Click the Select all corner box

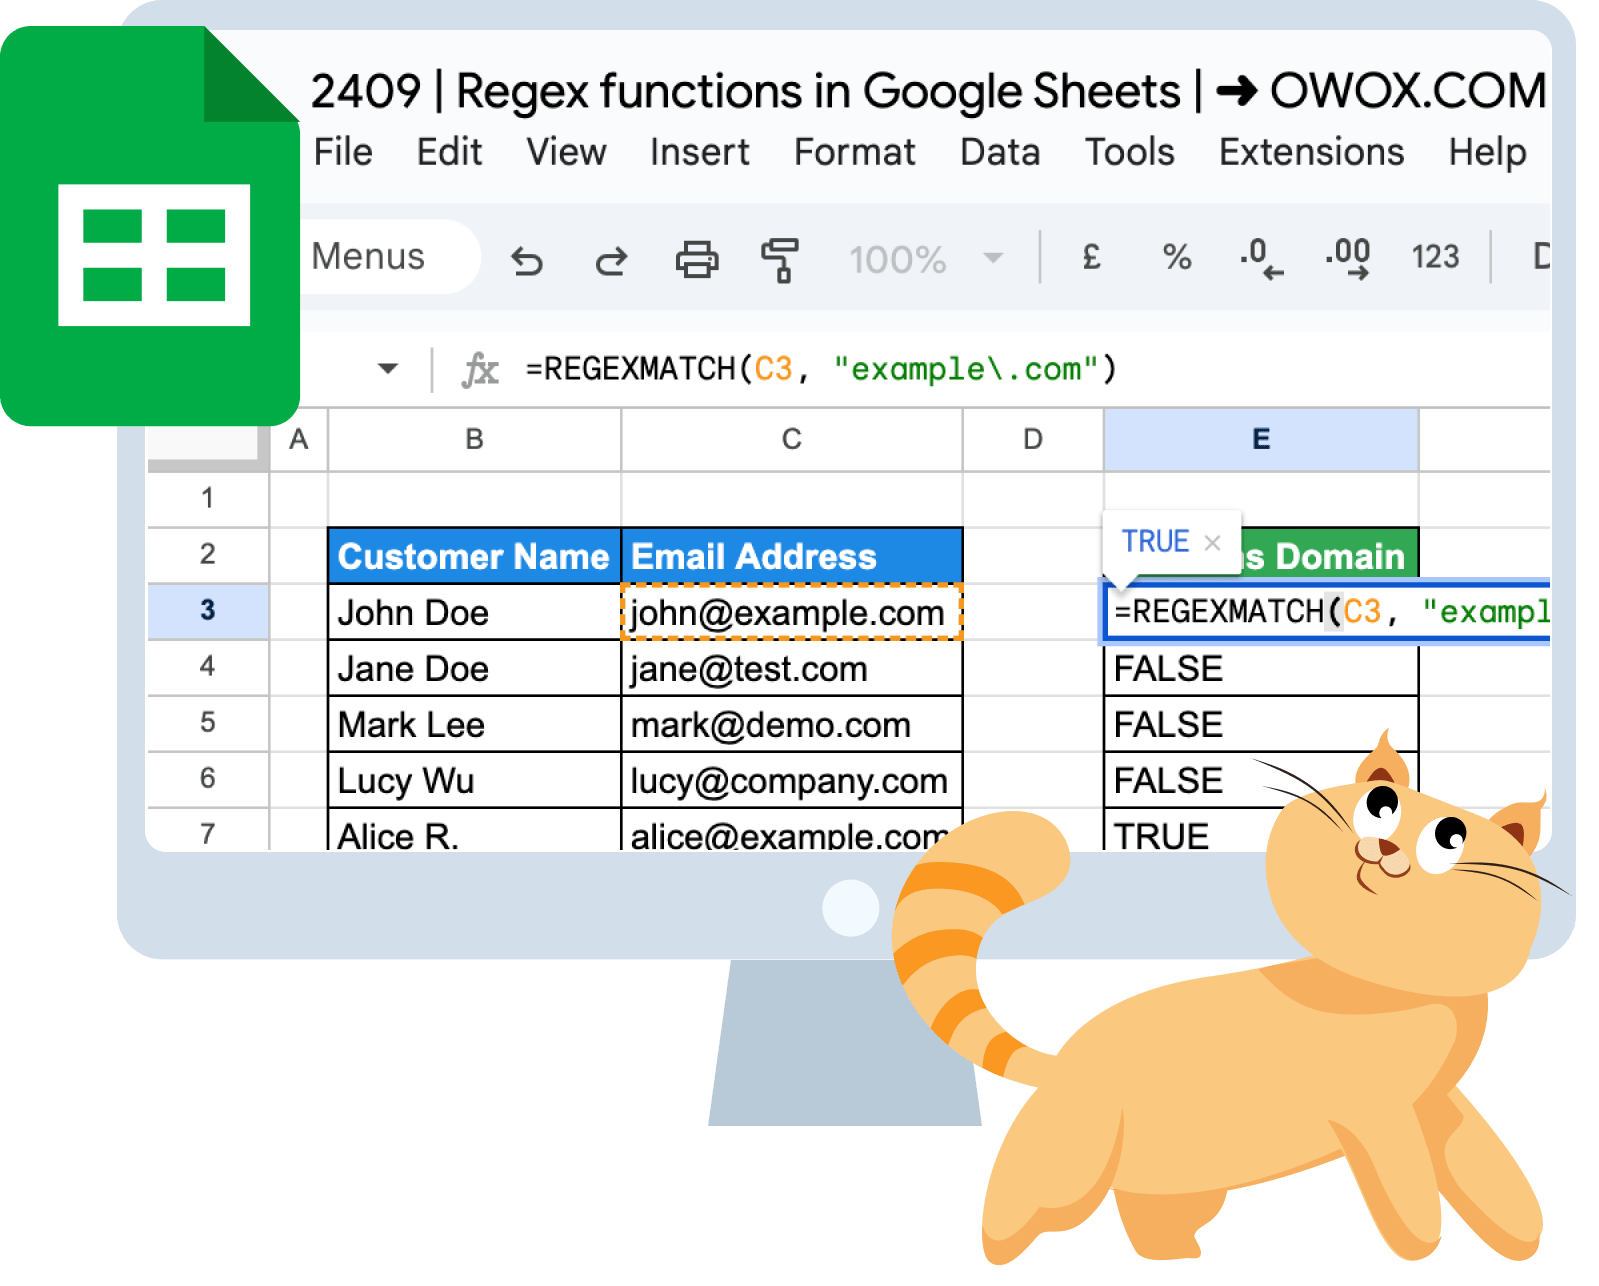(207, 446)
